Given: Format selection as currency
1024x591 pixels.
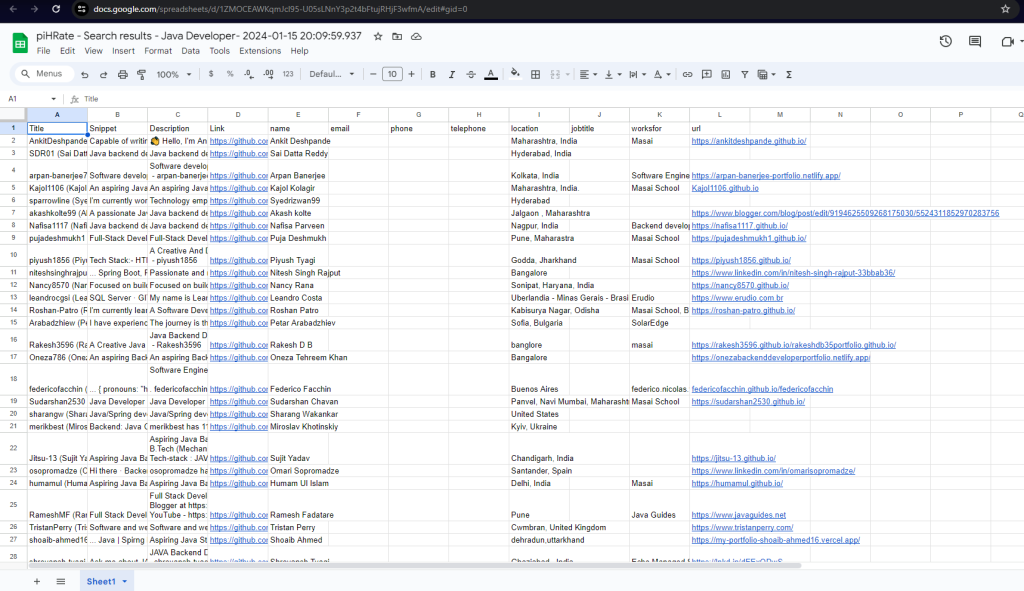Looking at the screenshot, I should click(211, 74).
